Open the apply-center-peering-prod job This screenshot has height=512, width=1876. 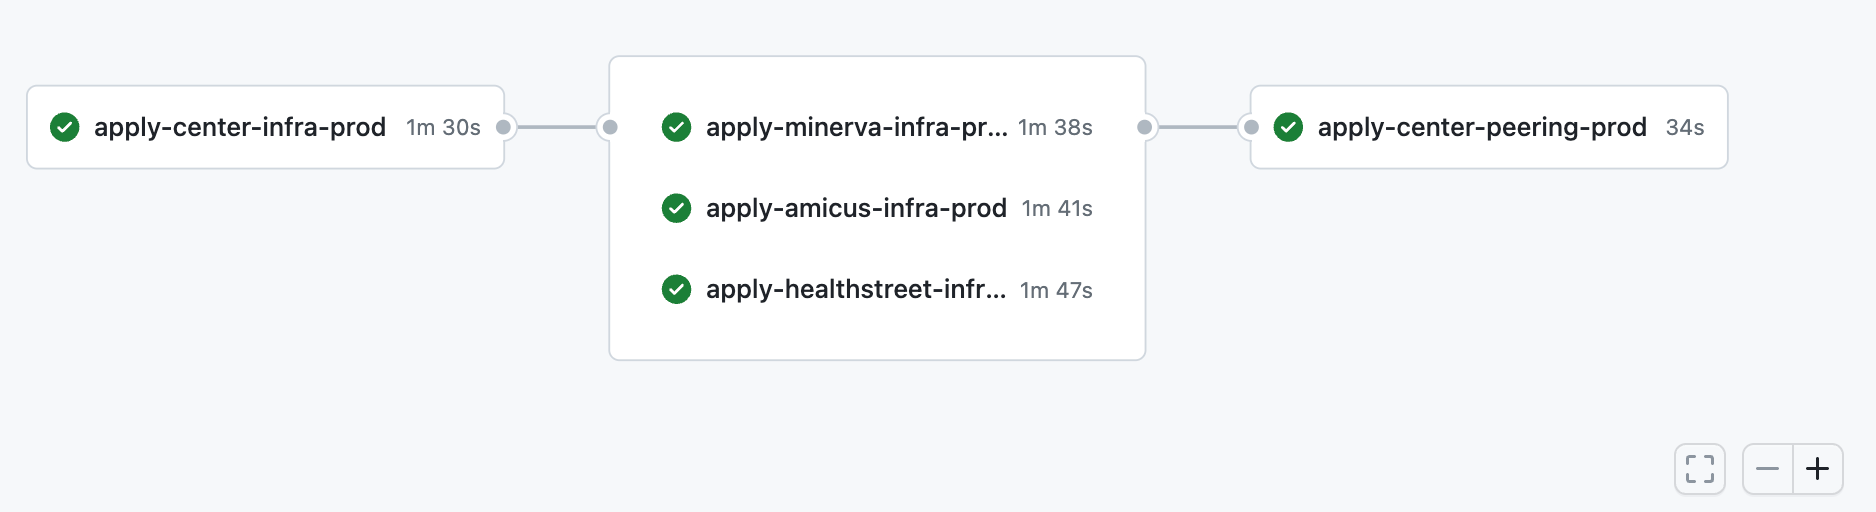[x=1482, y=127]
